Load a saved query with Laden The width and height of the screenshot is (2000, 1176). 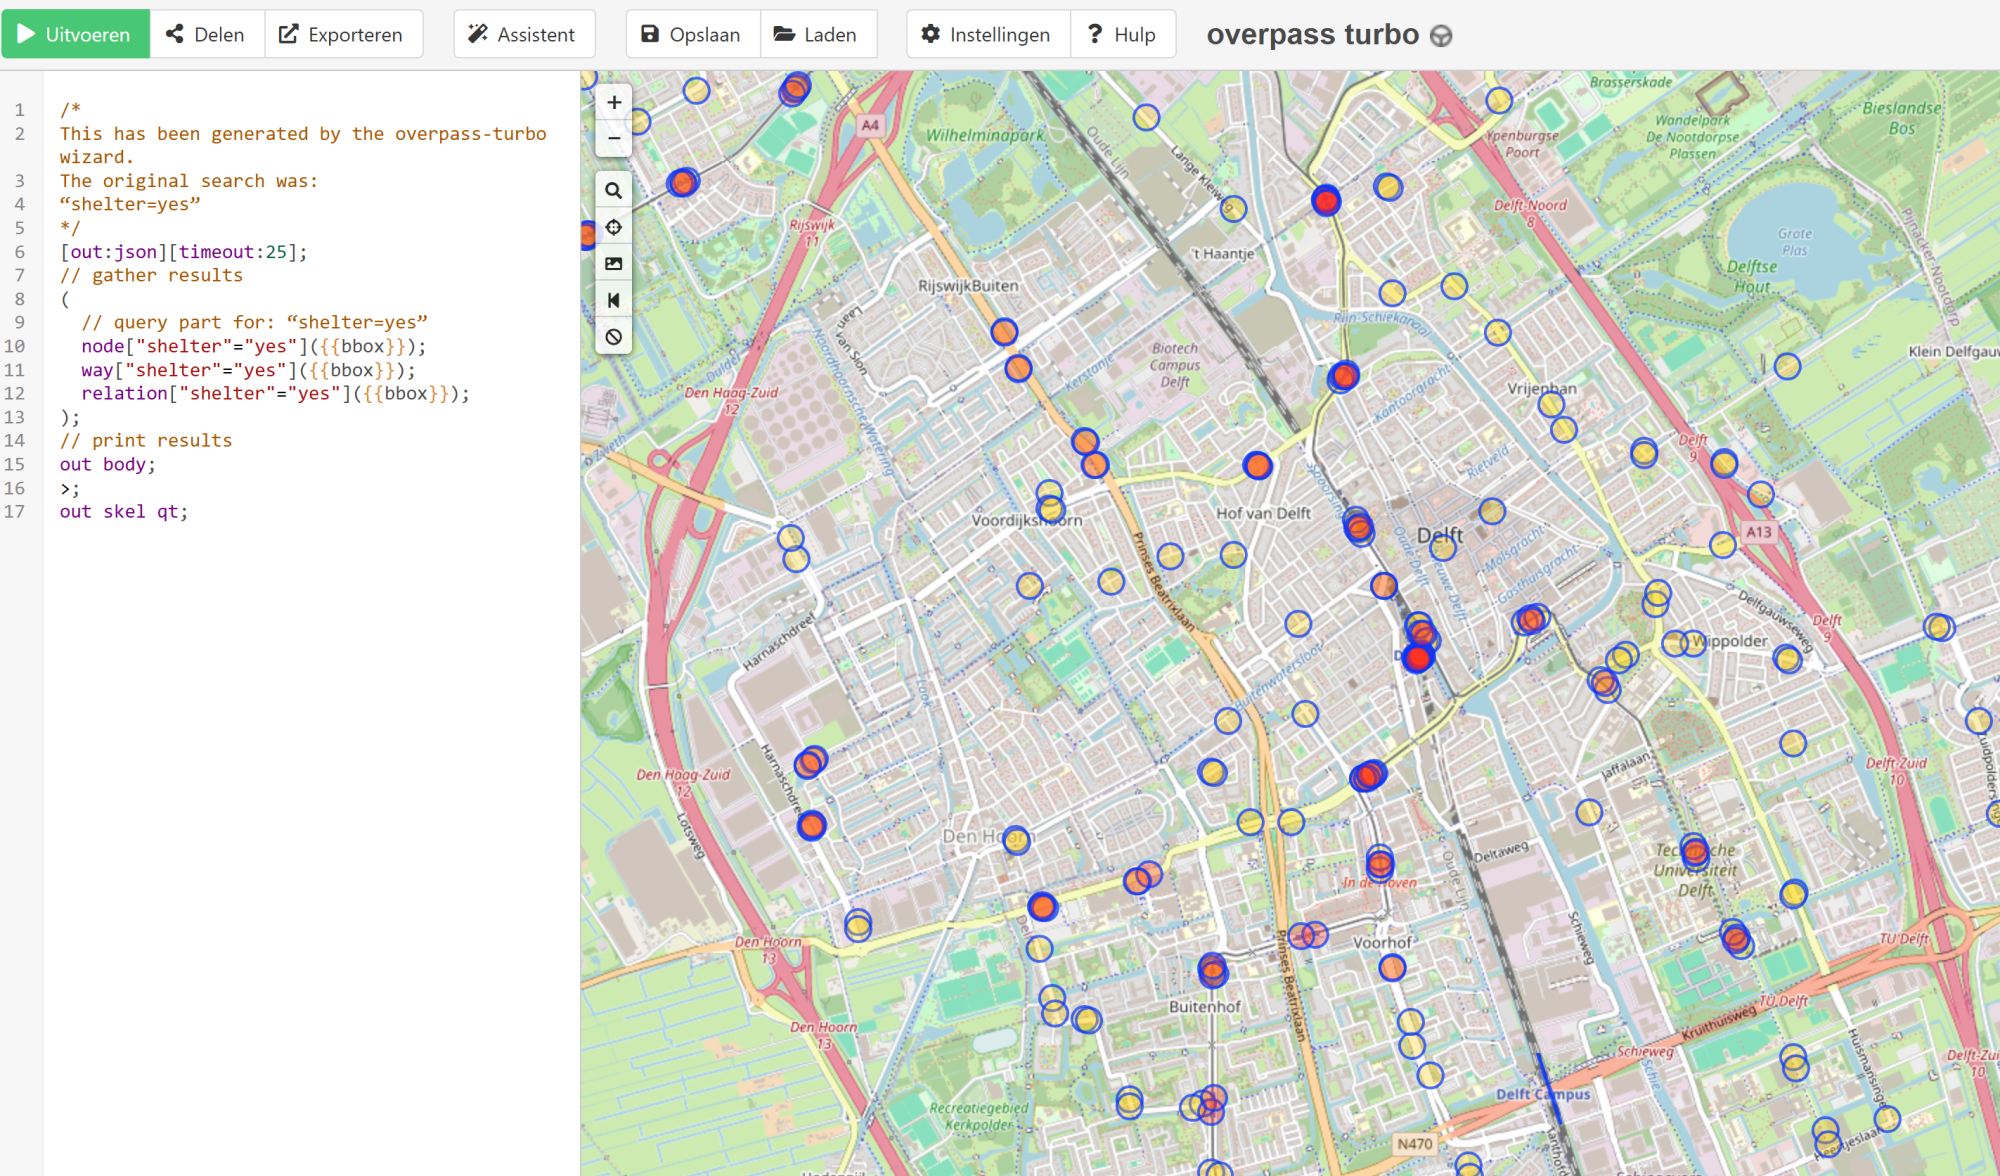[818, 34]
